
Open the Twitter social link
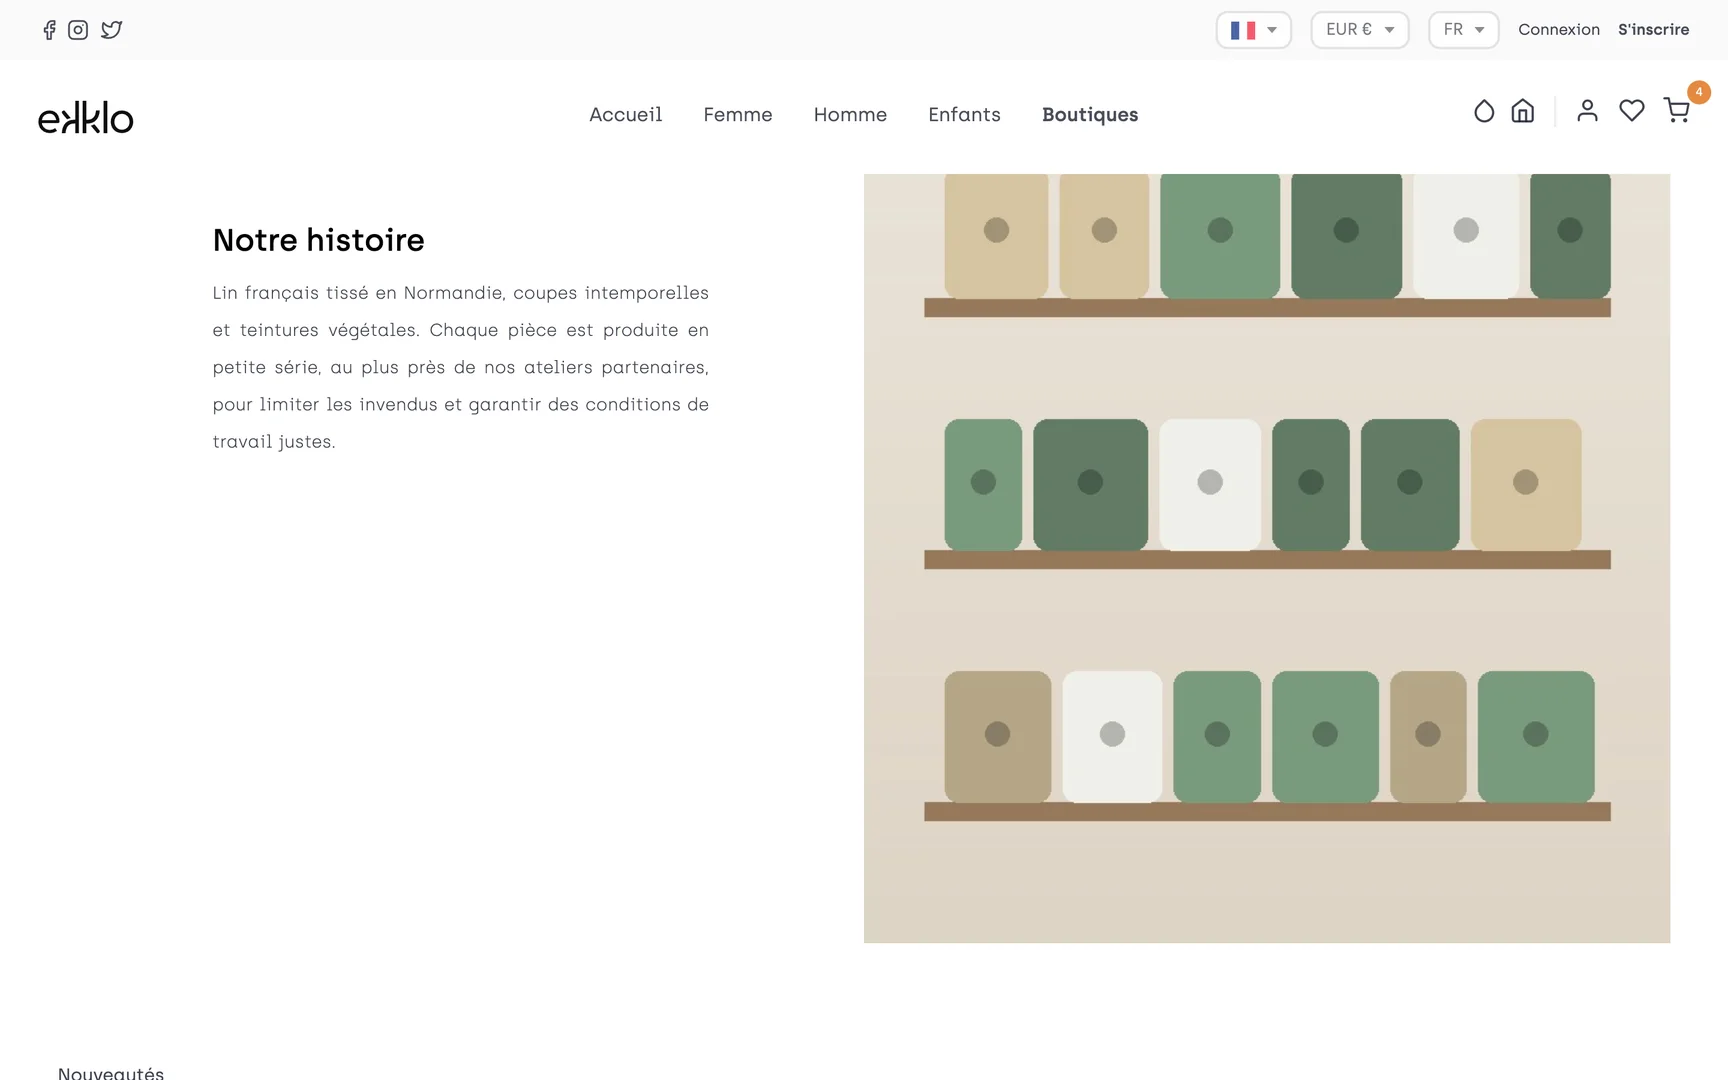click(x=112, y=30)
